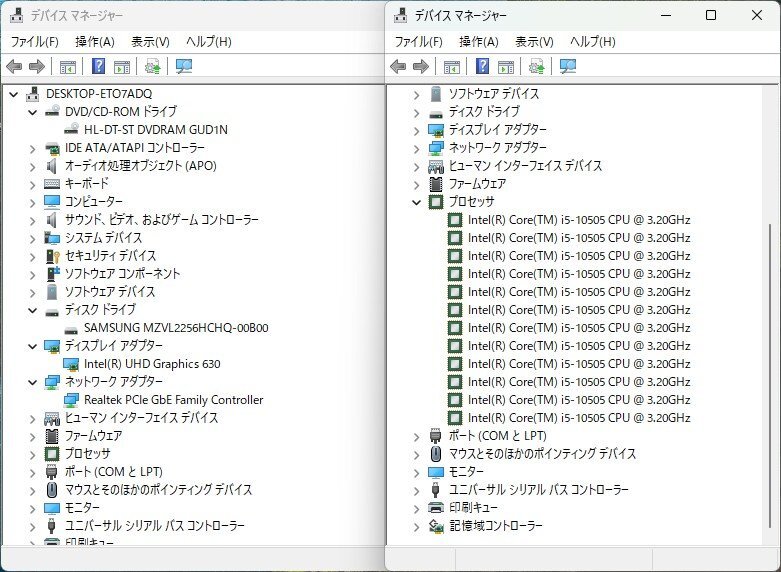
Task: Click scan for hardware changes icon in left window
Action: coord(184,66)
